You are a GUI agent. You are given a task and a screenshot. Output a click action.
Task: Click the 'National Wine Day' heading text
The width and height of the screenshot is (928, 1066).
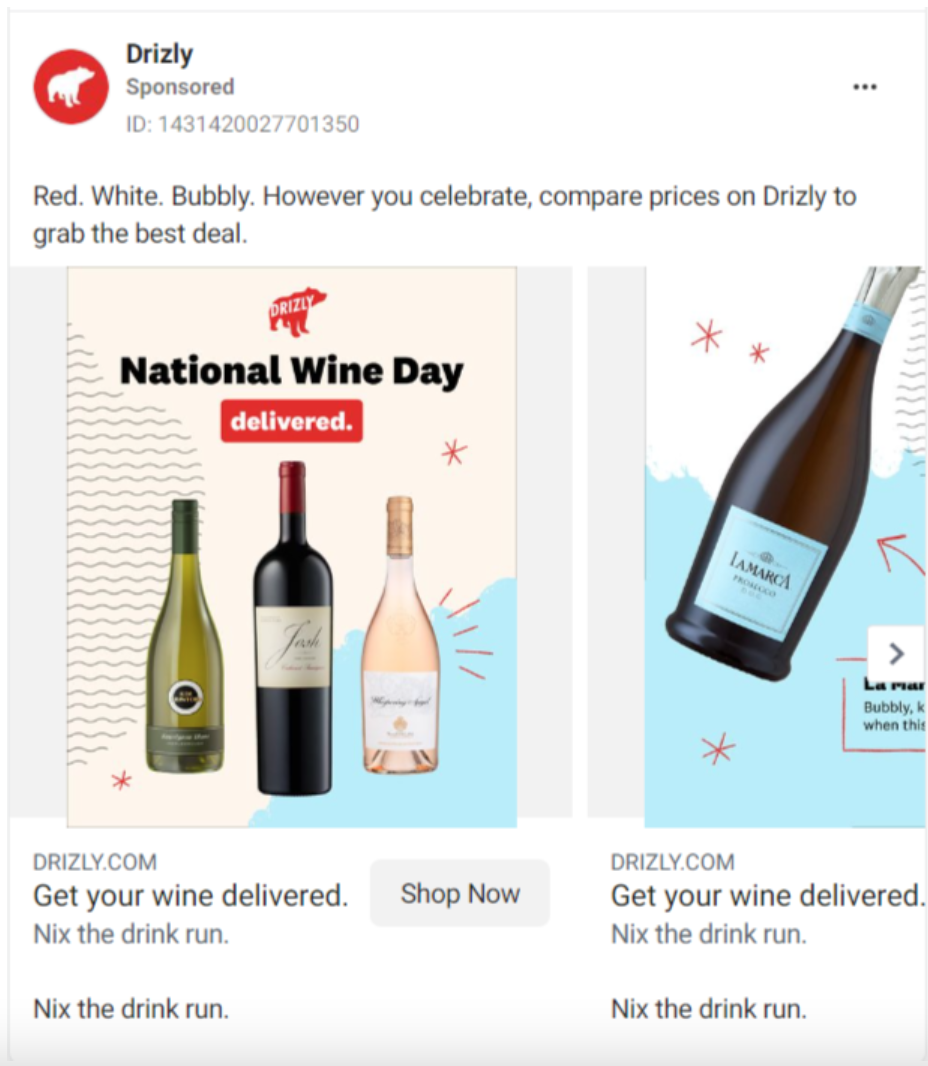292,371
